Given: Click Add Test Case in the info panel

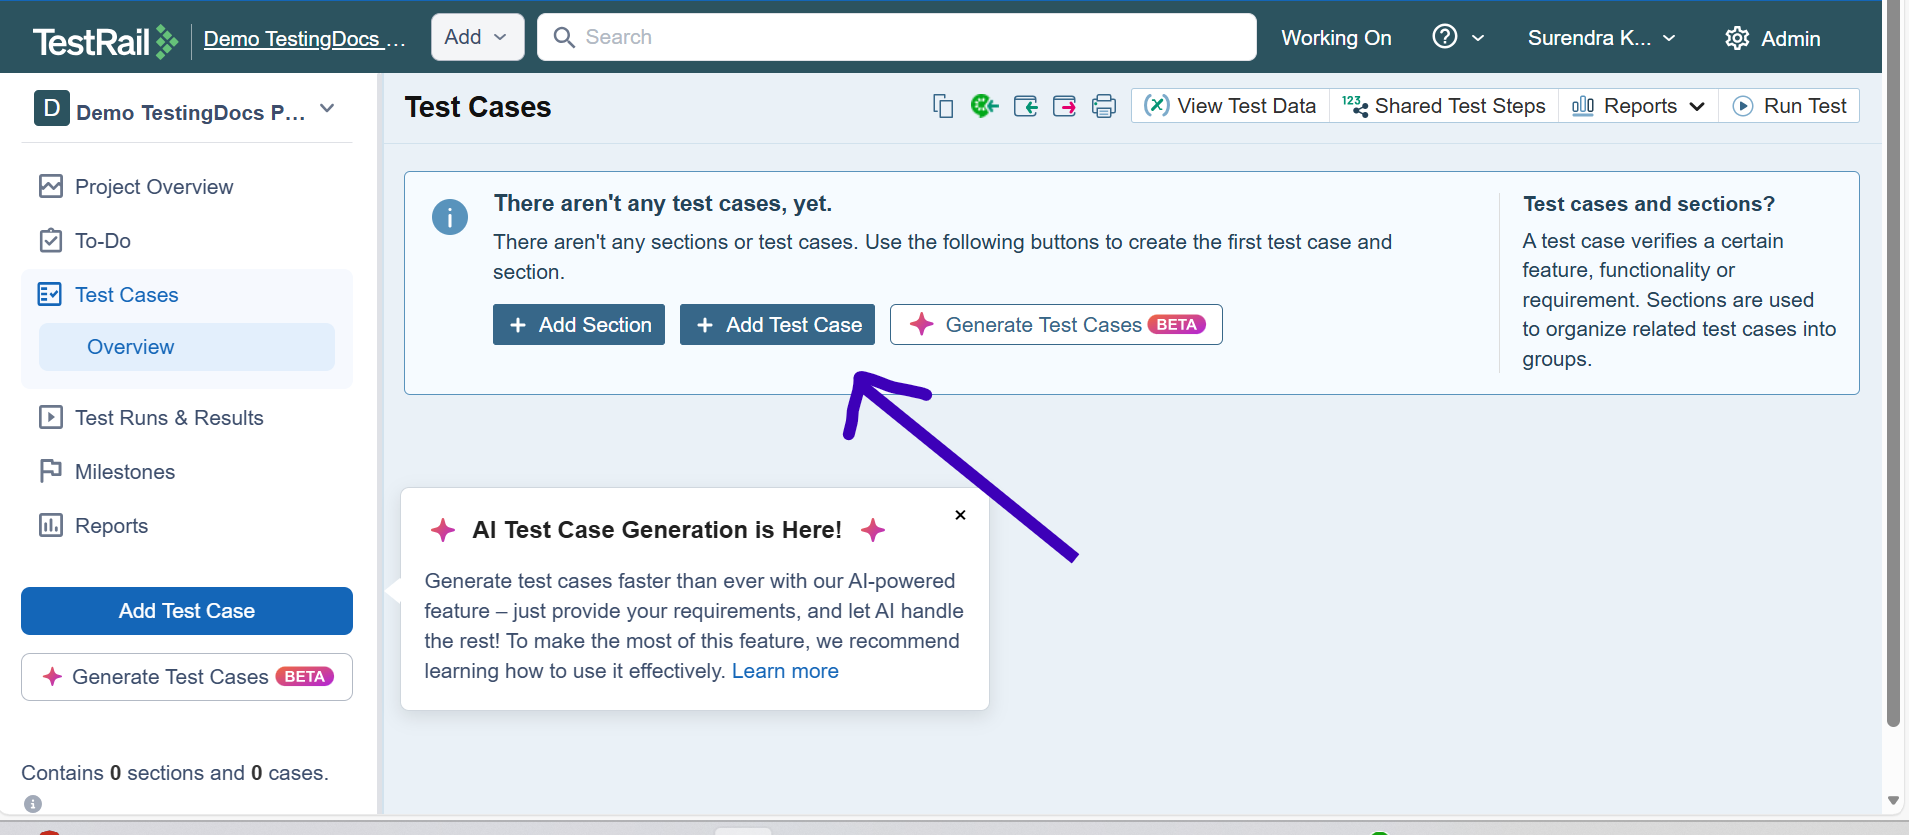Looking at the screenshot, I should click(777, 325).
